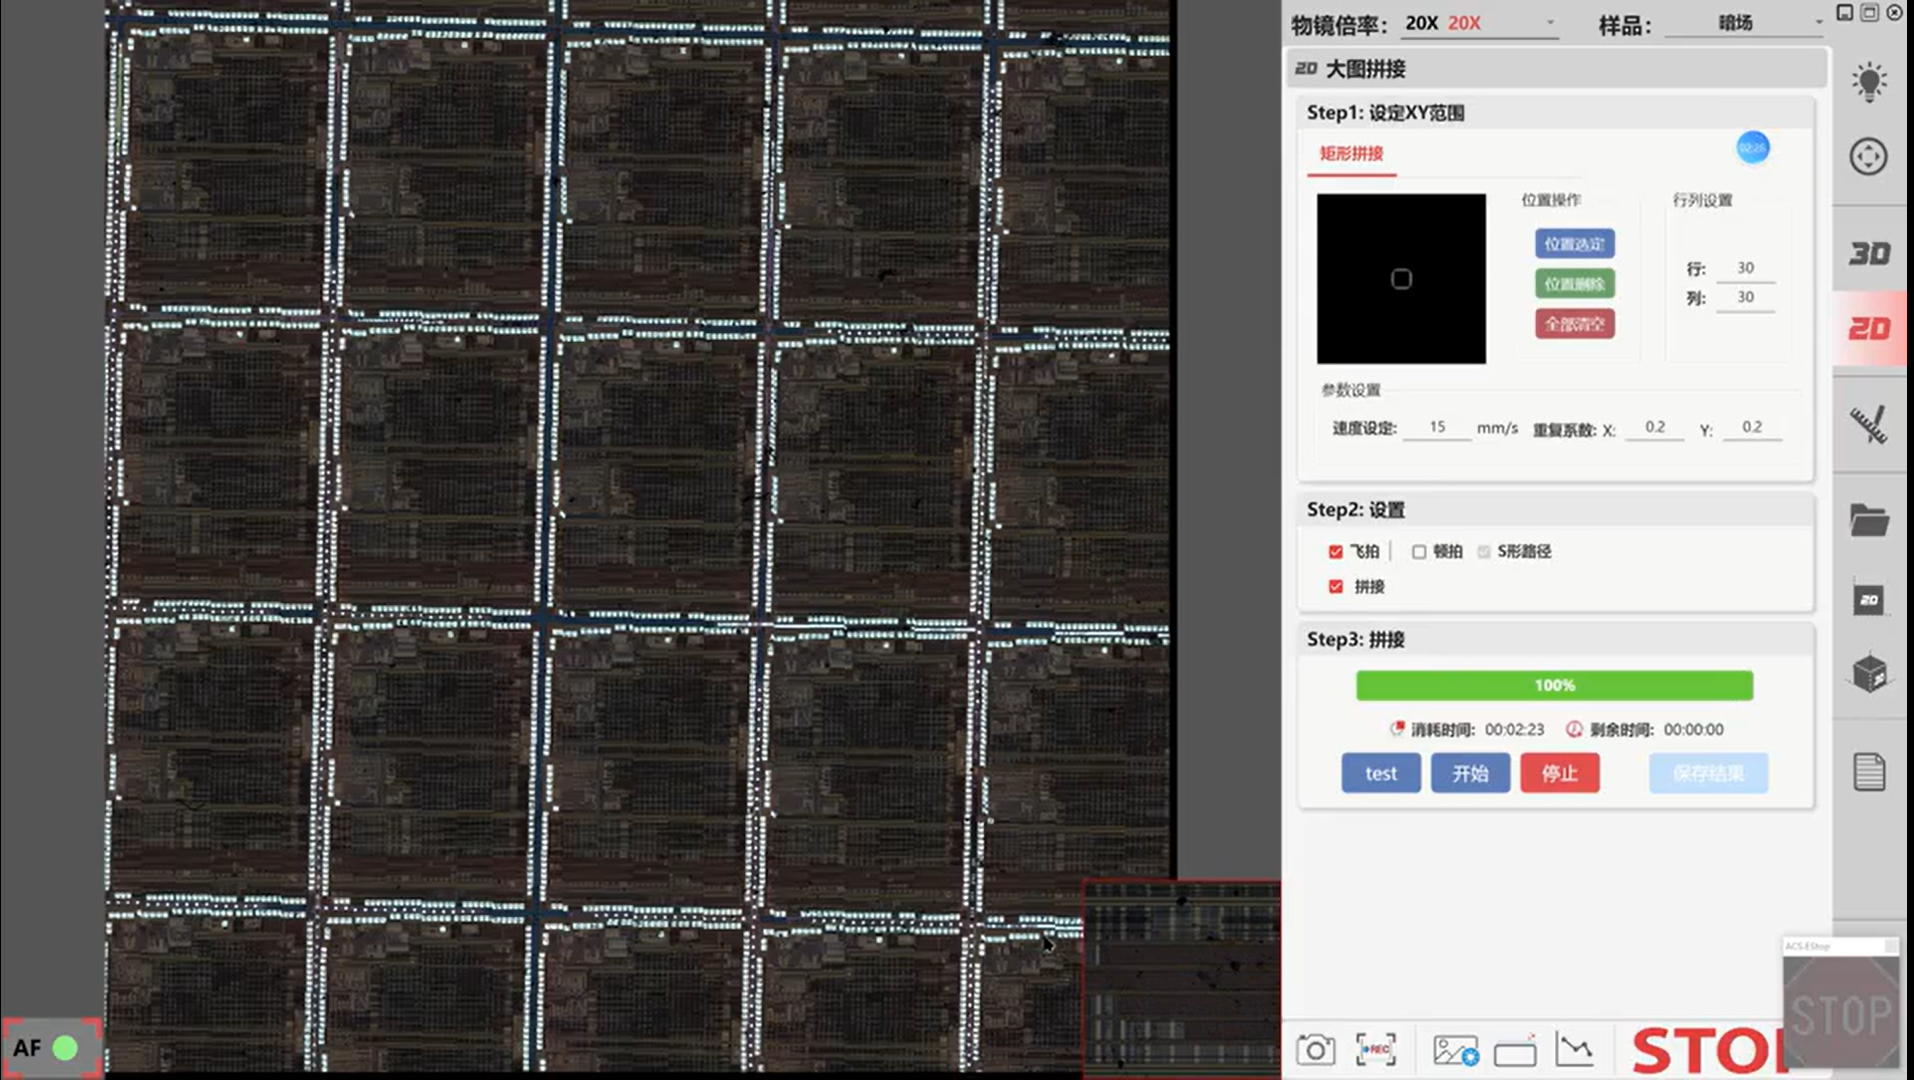
Task: Switch to the red 2D sidebar tab
Action: tap(1868, 329)
